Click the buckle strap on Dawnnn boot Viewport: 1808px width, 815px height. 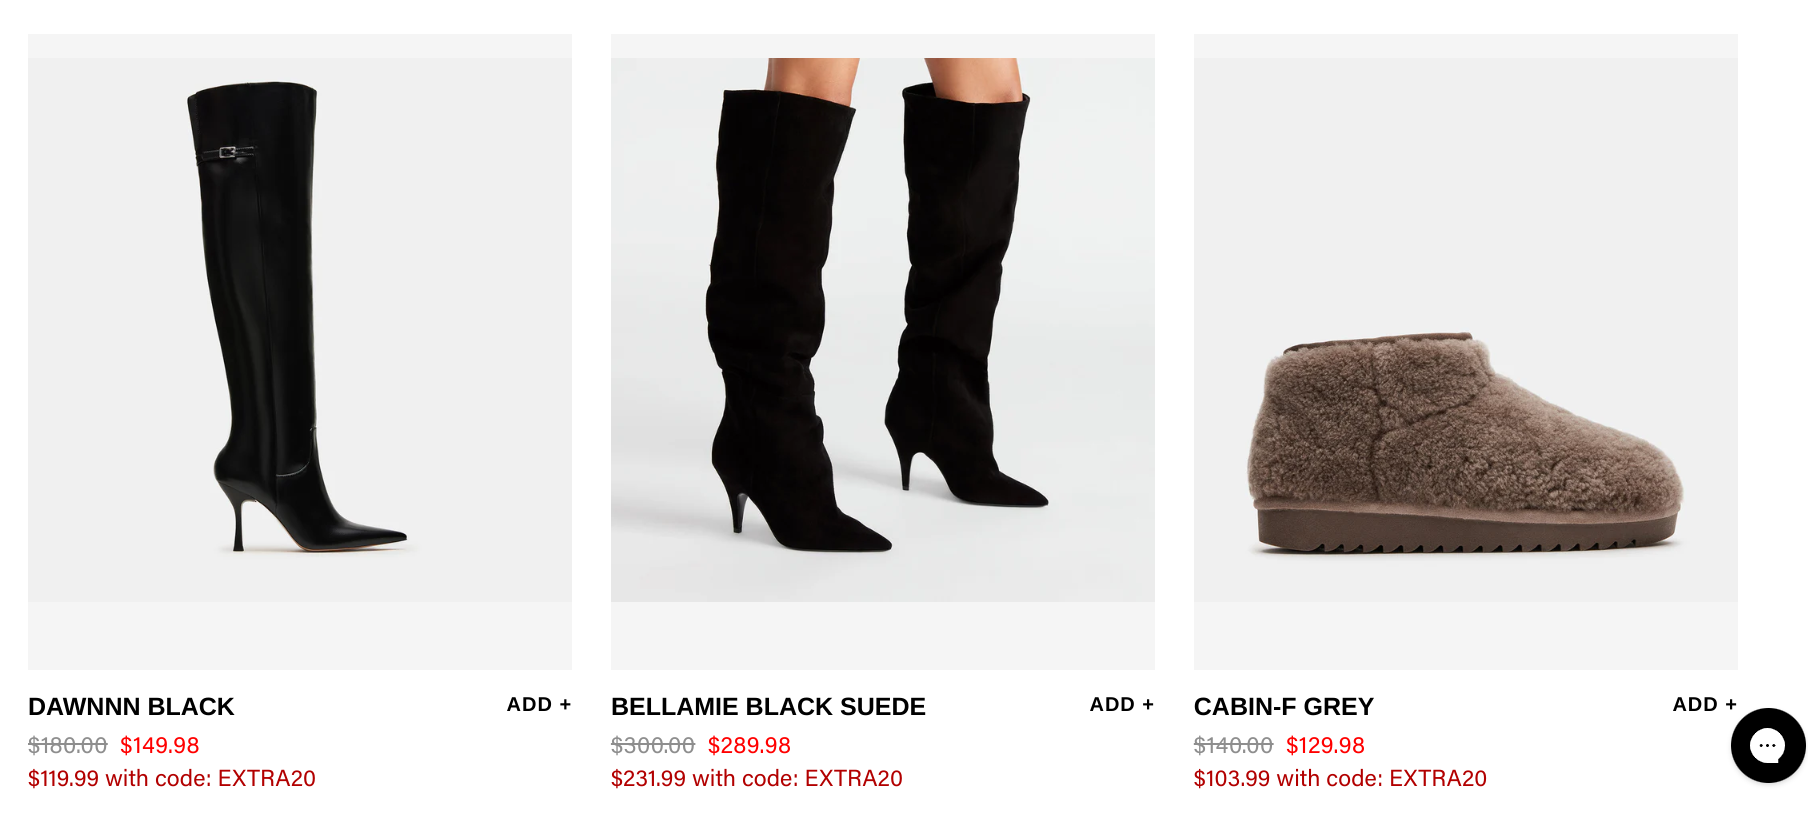click(x=227, y=152)
